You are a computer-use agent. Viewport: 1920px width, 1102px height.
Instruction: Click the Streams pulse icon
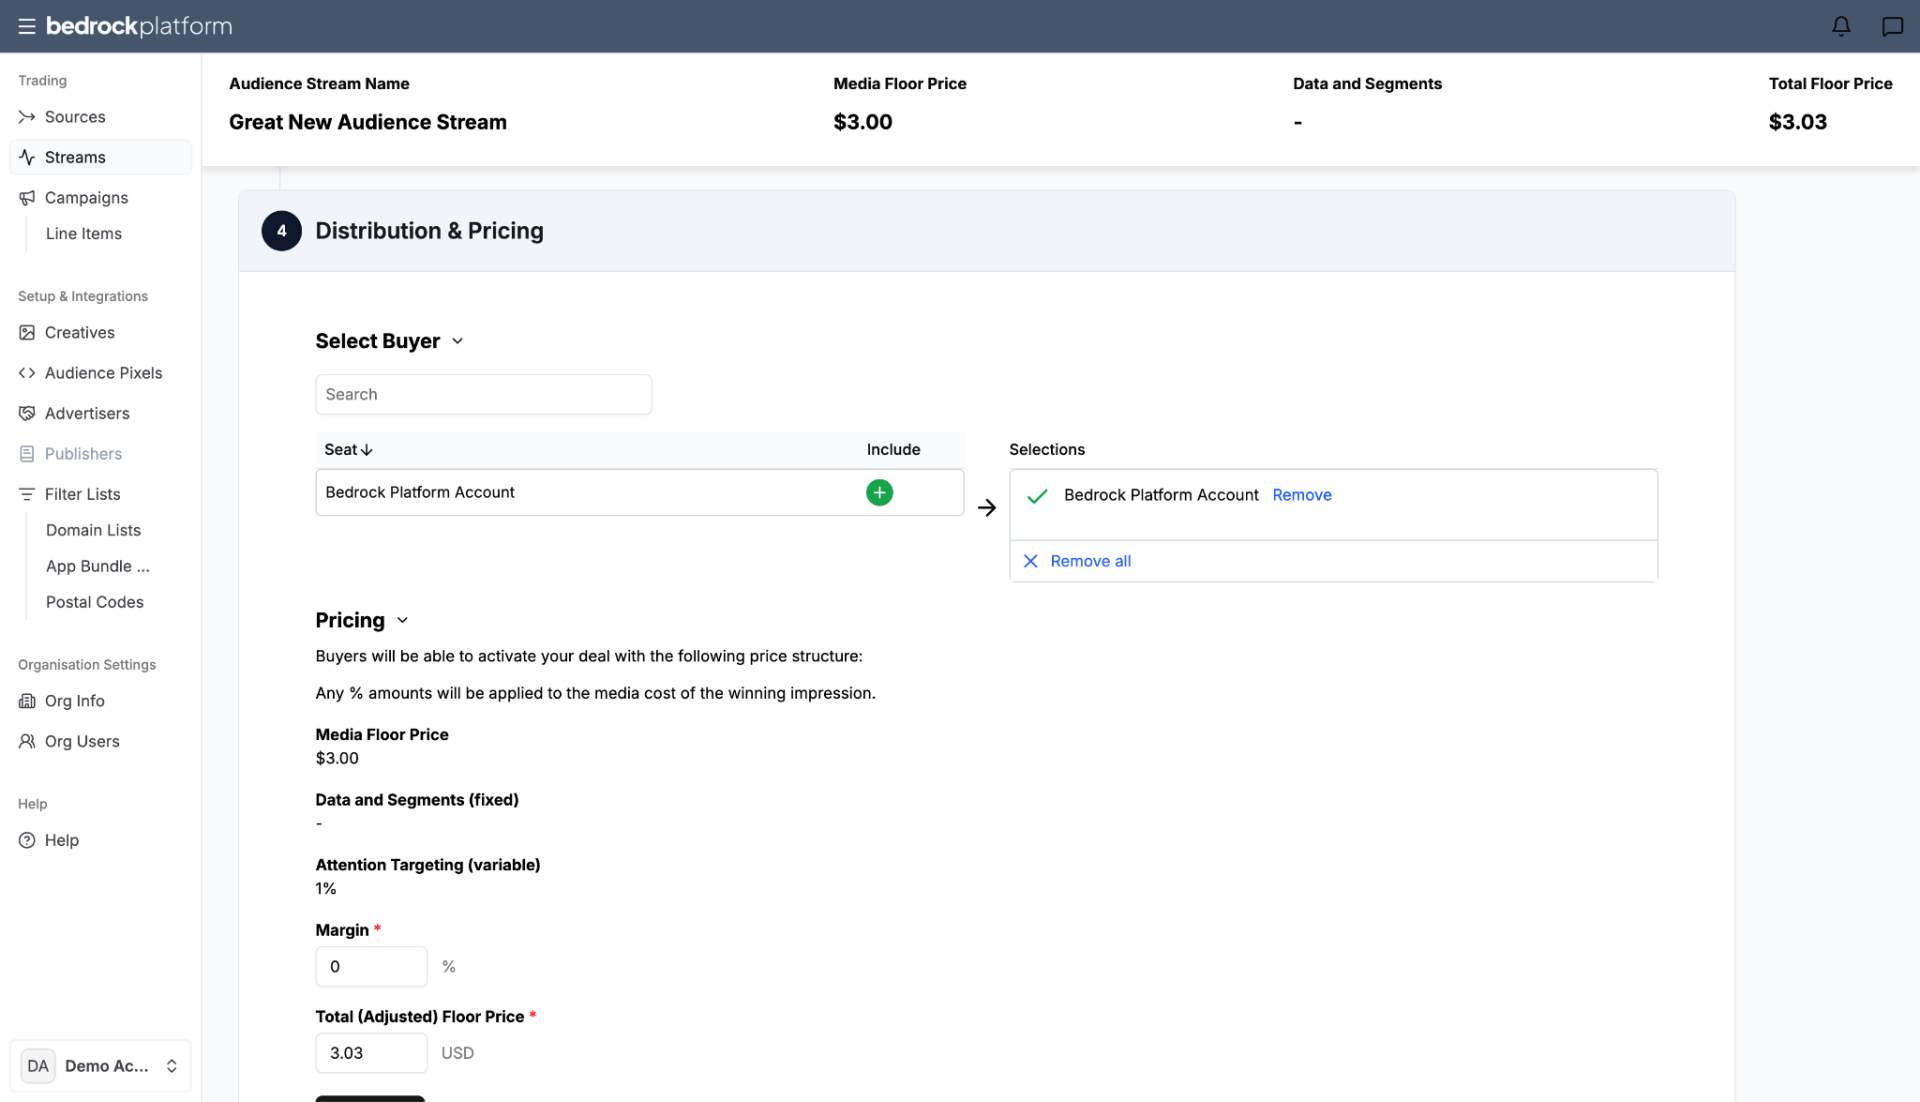pyautogui.click(x=27, y=157)
